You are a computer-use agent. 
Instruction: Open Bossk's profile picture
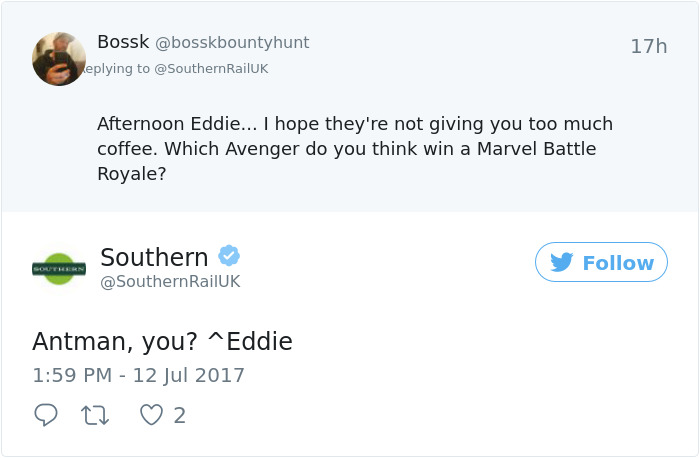pos(59,58)
